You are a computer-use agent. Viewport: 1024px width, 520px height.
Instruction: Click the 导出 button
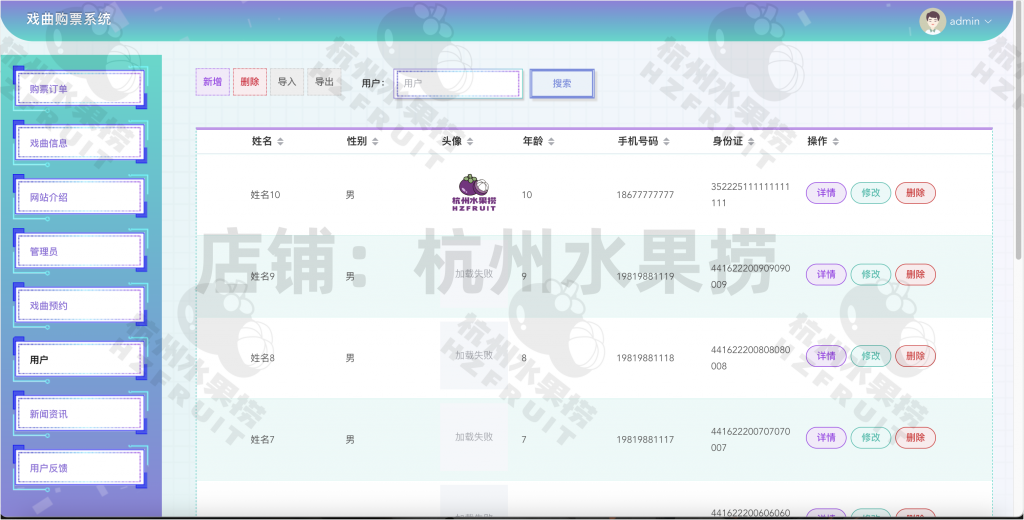tap(325, 82)
